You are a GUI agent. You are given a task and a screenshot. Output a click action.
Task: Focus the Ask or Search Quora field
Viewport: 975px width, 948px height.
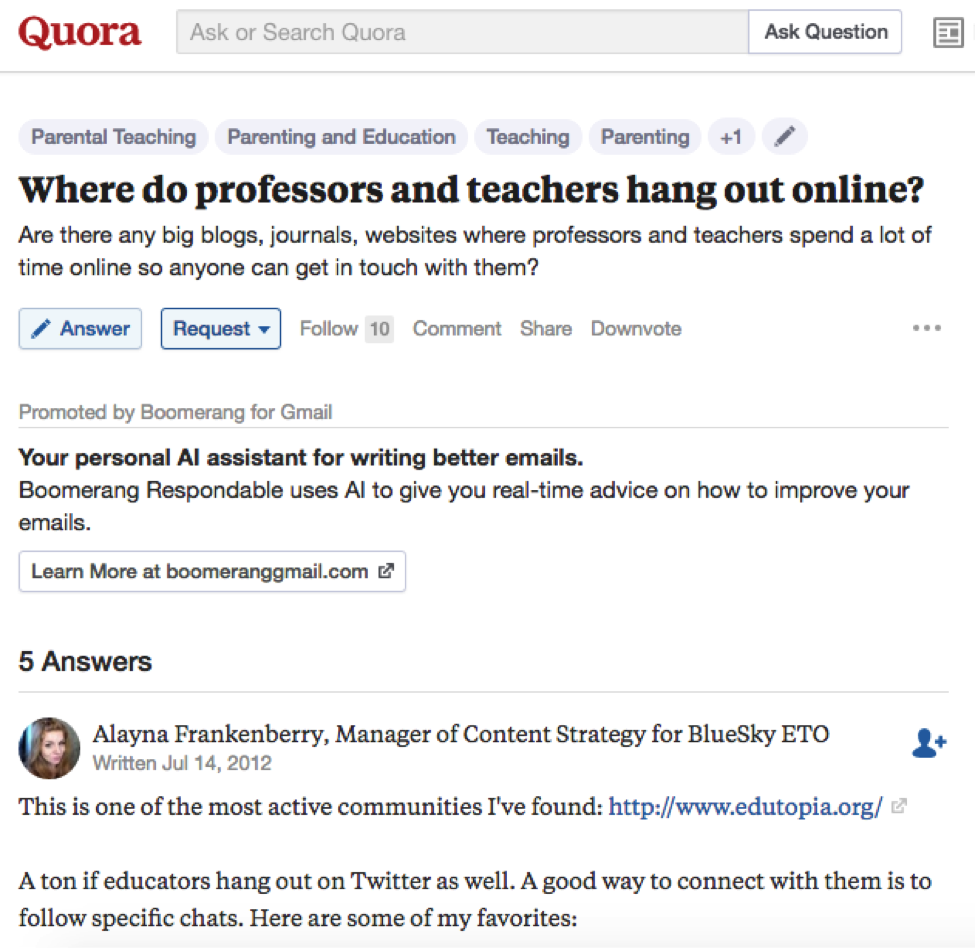pos(462,32)
